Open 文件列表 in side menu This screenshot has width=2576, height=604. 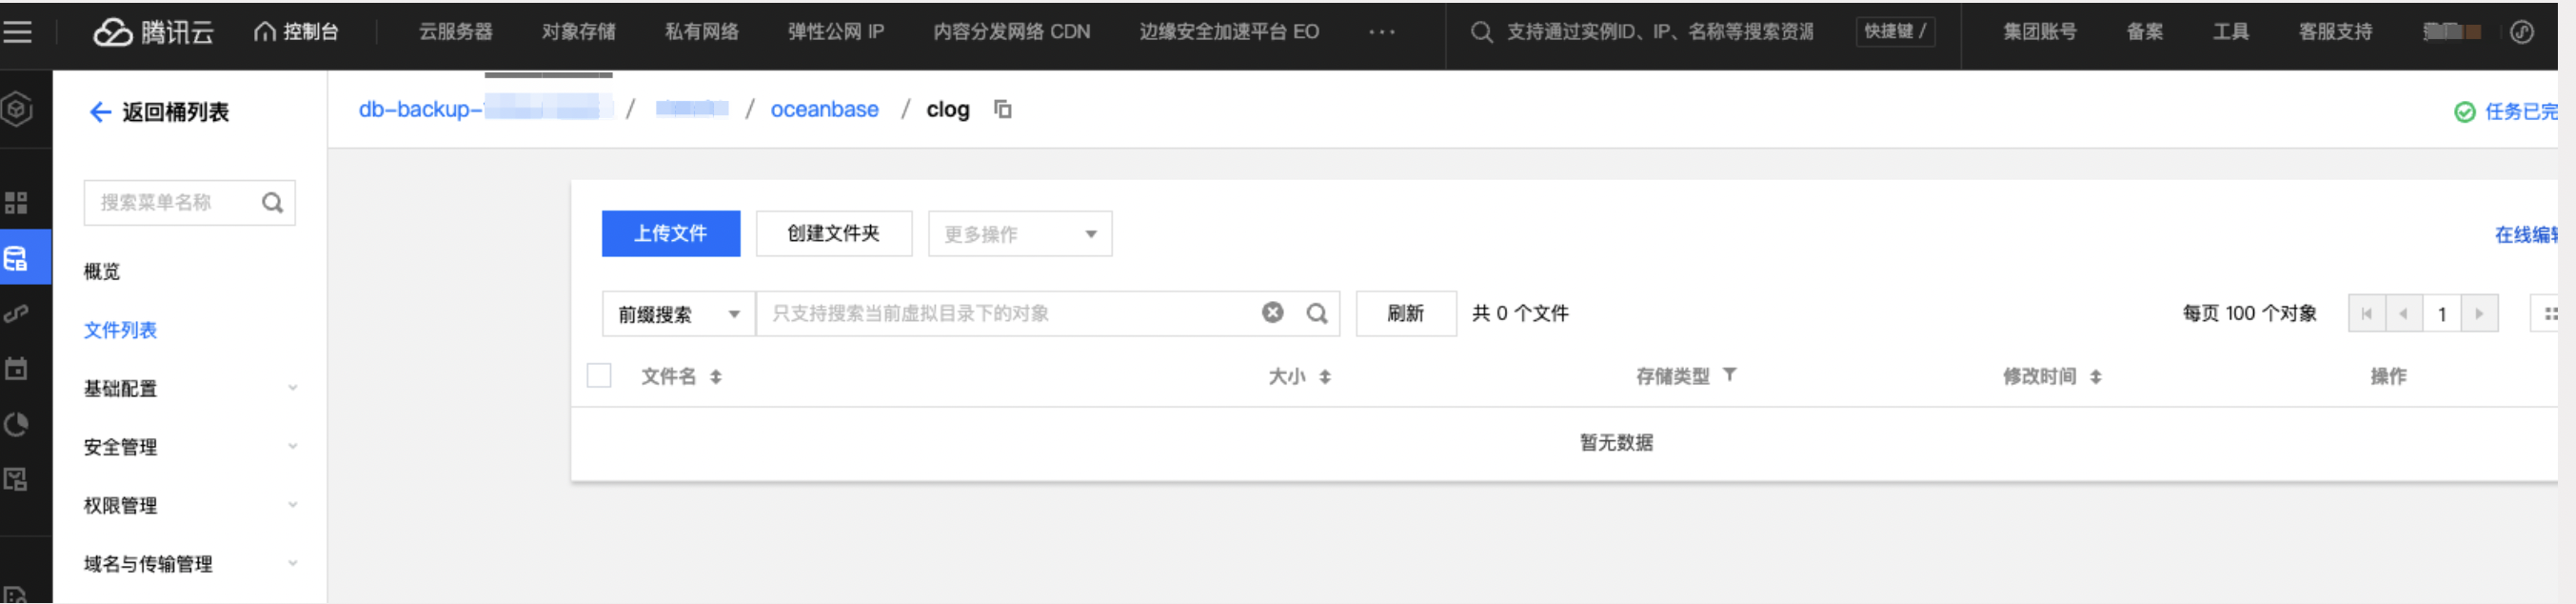click(120, 330)
